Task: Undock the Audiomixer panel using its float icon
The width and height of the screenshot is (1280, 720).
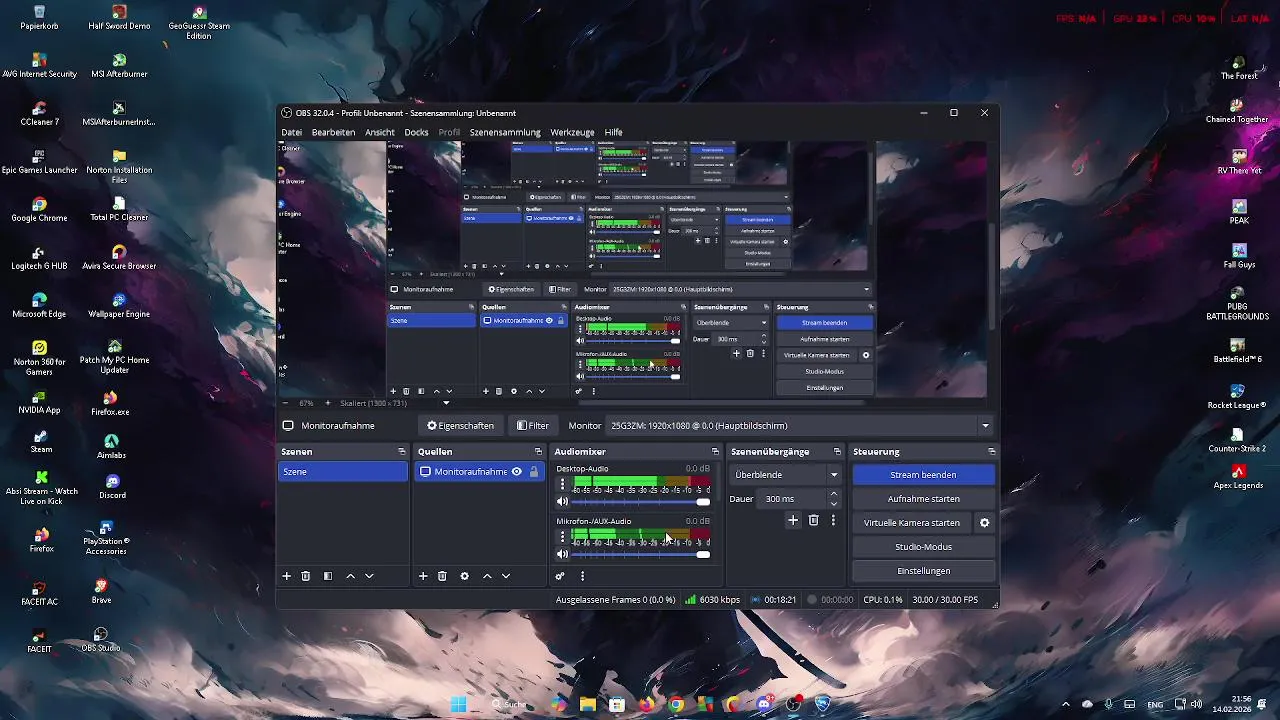Action: click(x=715, y=452)
